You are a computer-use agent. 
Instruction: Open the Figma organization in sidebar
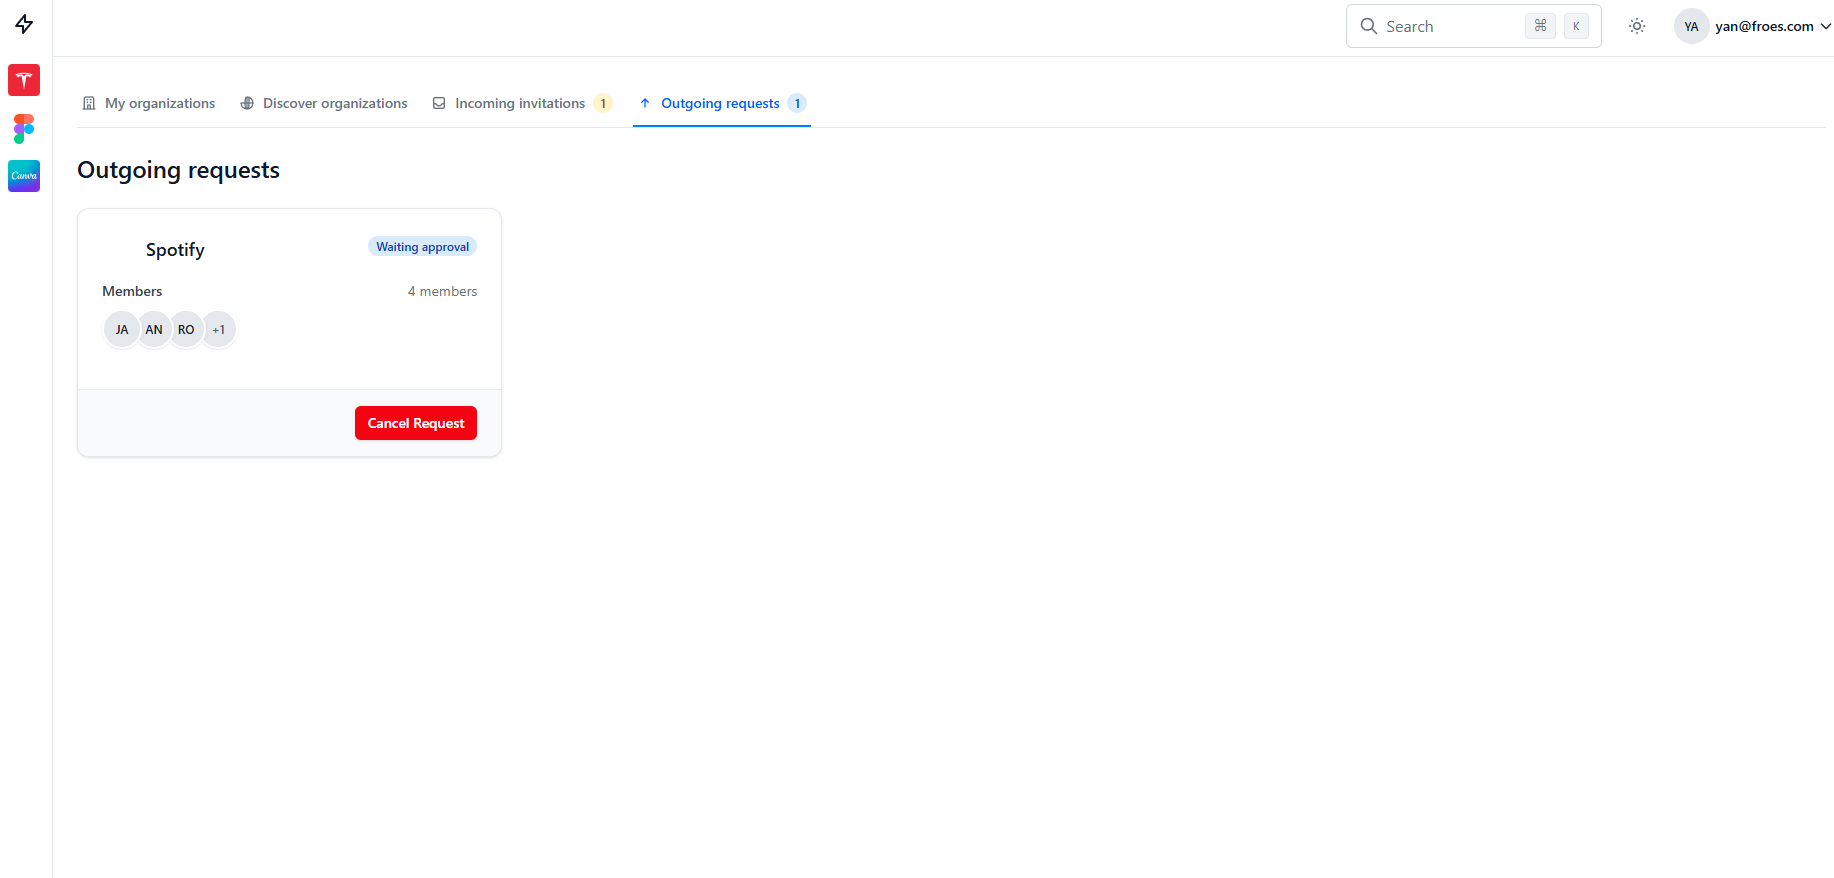[x=24, y=128]
